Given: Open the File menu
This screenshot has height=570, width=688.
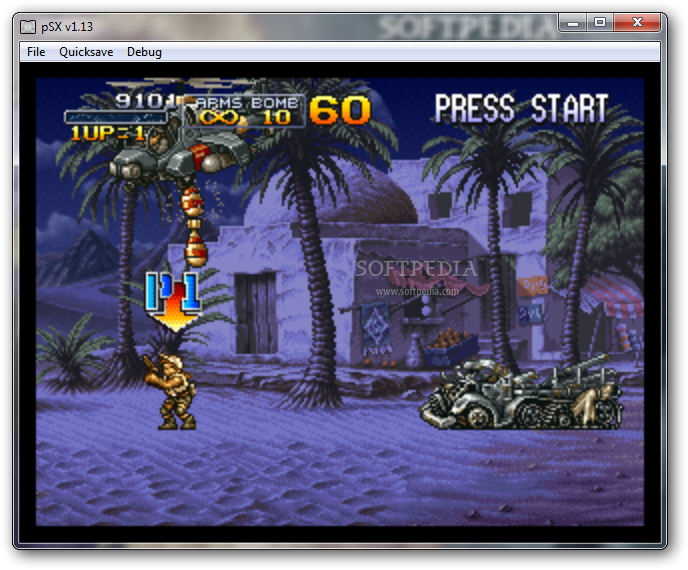Looking at the screenshot, I should [x=36, y=52].
